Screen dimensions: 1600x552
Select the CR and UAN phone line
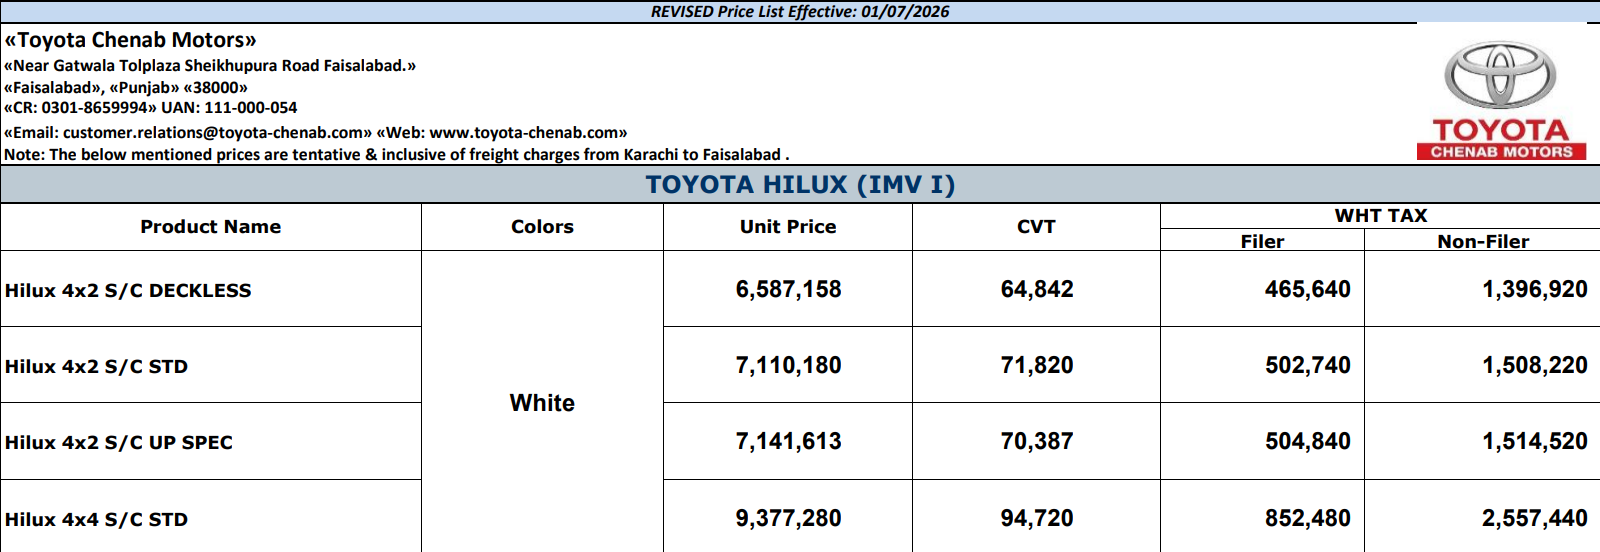tap(151, 108)
